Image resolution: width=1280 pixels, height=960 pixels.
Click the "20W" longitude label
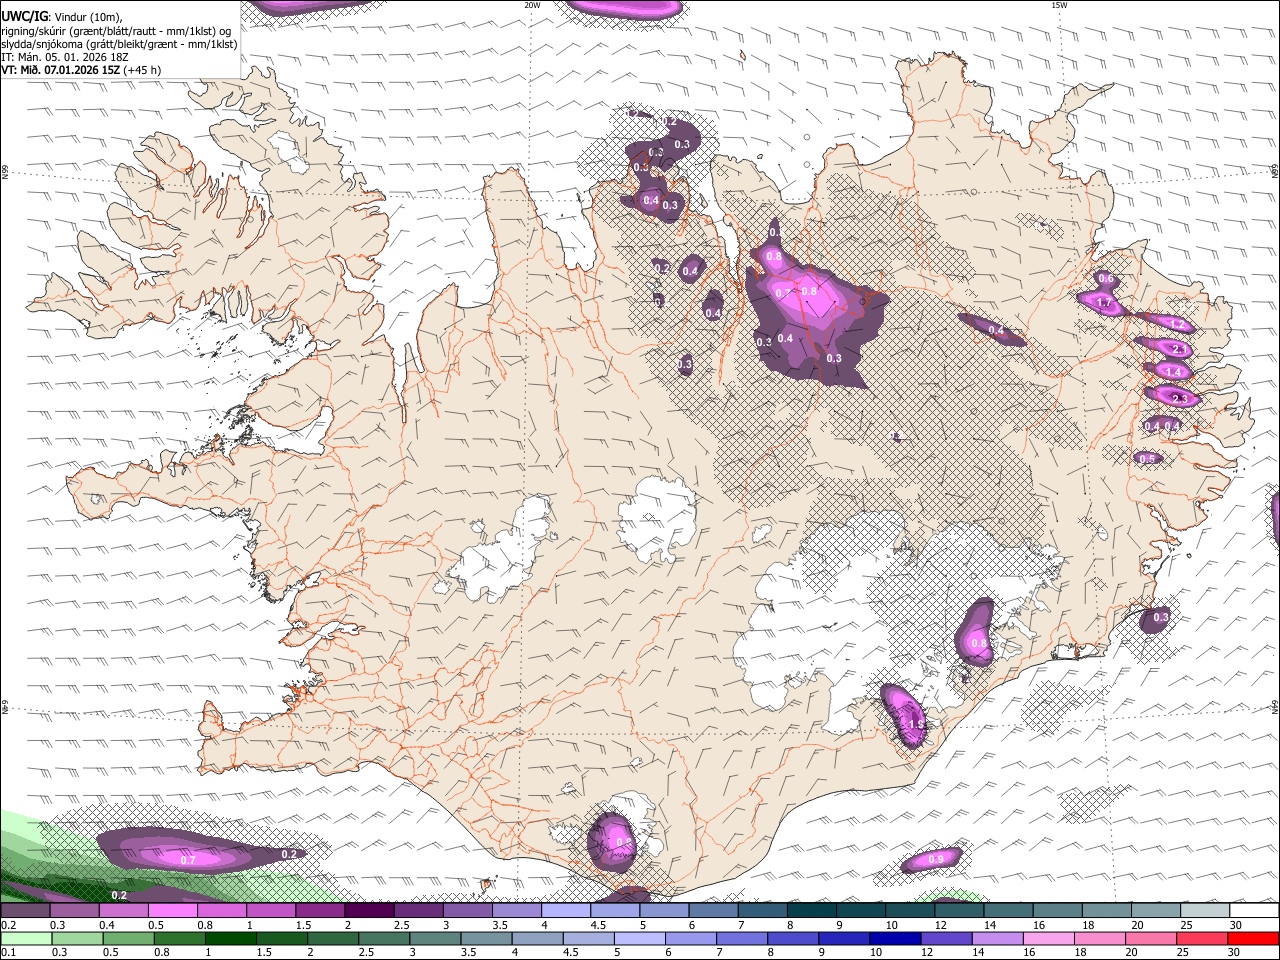click(532, 5)
